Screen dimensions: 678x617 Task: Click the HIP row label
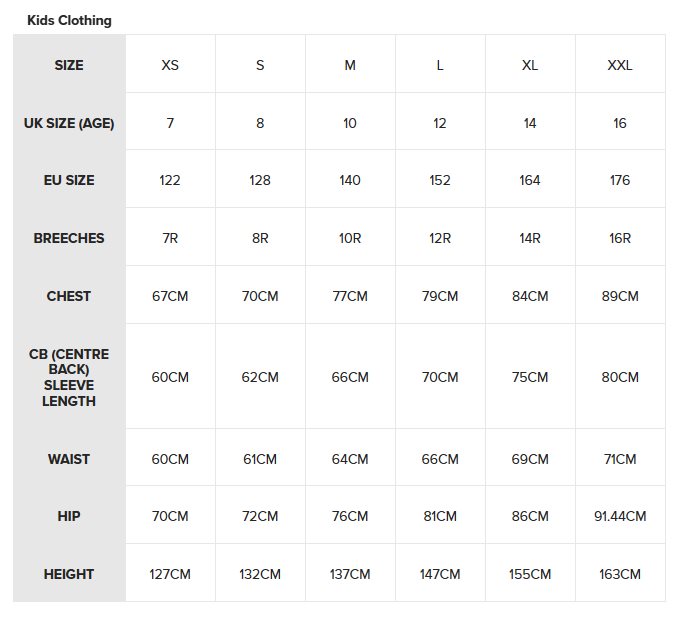(69, 516)
